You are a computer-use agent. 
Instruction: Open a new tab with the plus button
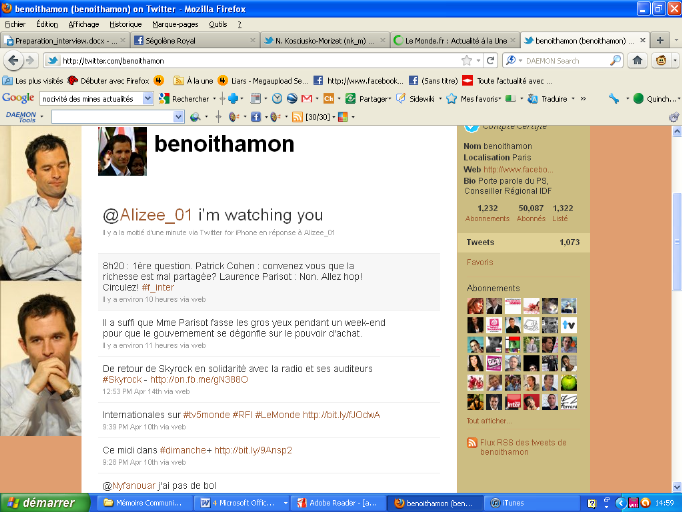[x=660, y=40]
